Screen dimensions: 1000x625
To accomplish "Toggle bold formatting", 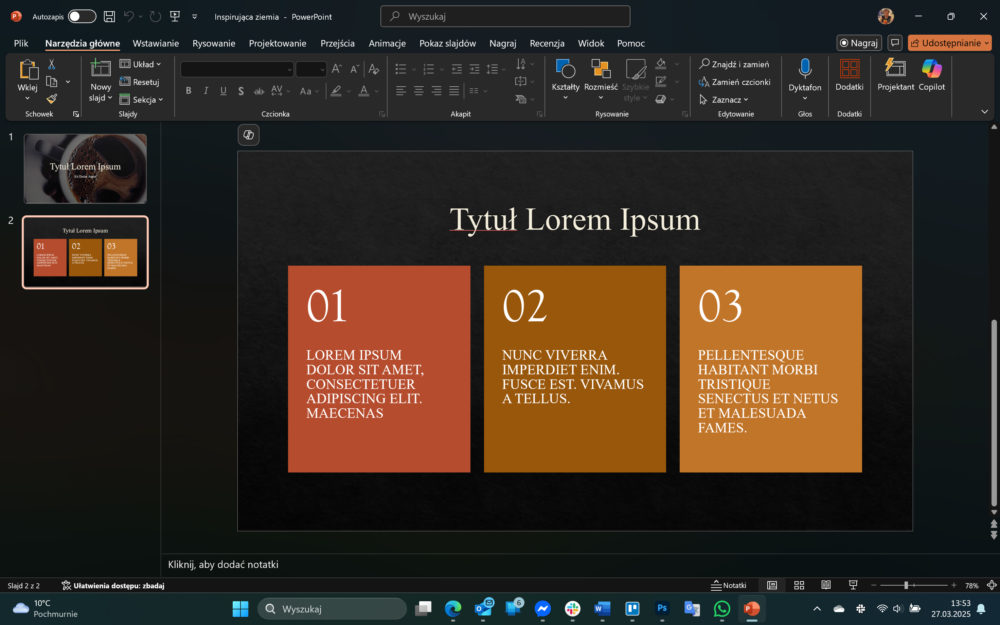I will point(188,91).
